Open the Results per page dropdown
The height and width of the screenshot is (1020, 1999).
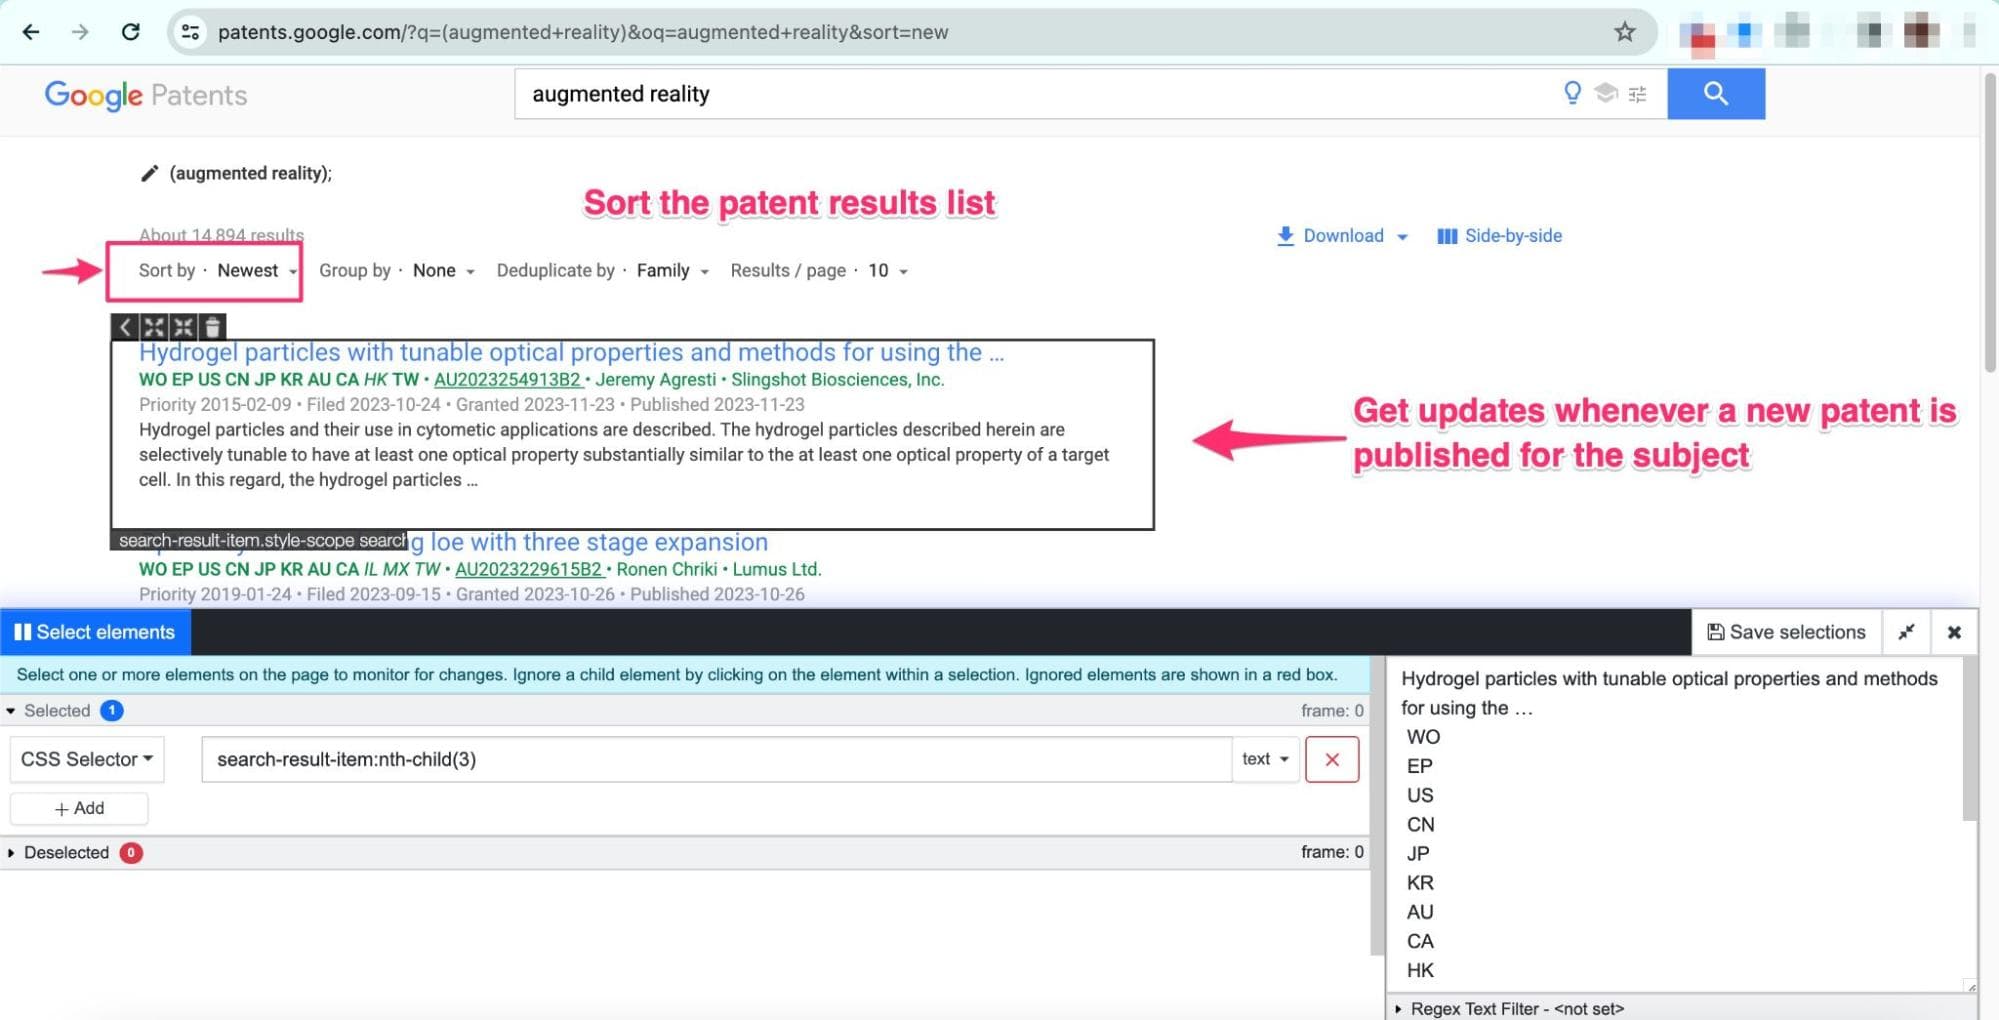tap(884, 270)
